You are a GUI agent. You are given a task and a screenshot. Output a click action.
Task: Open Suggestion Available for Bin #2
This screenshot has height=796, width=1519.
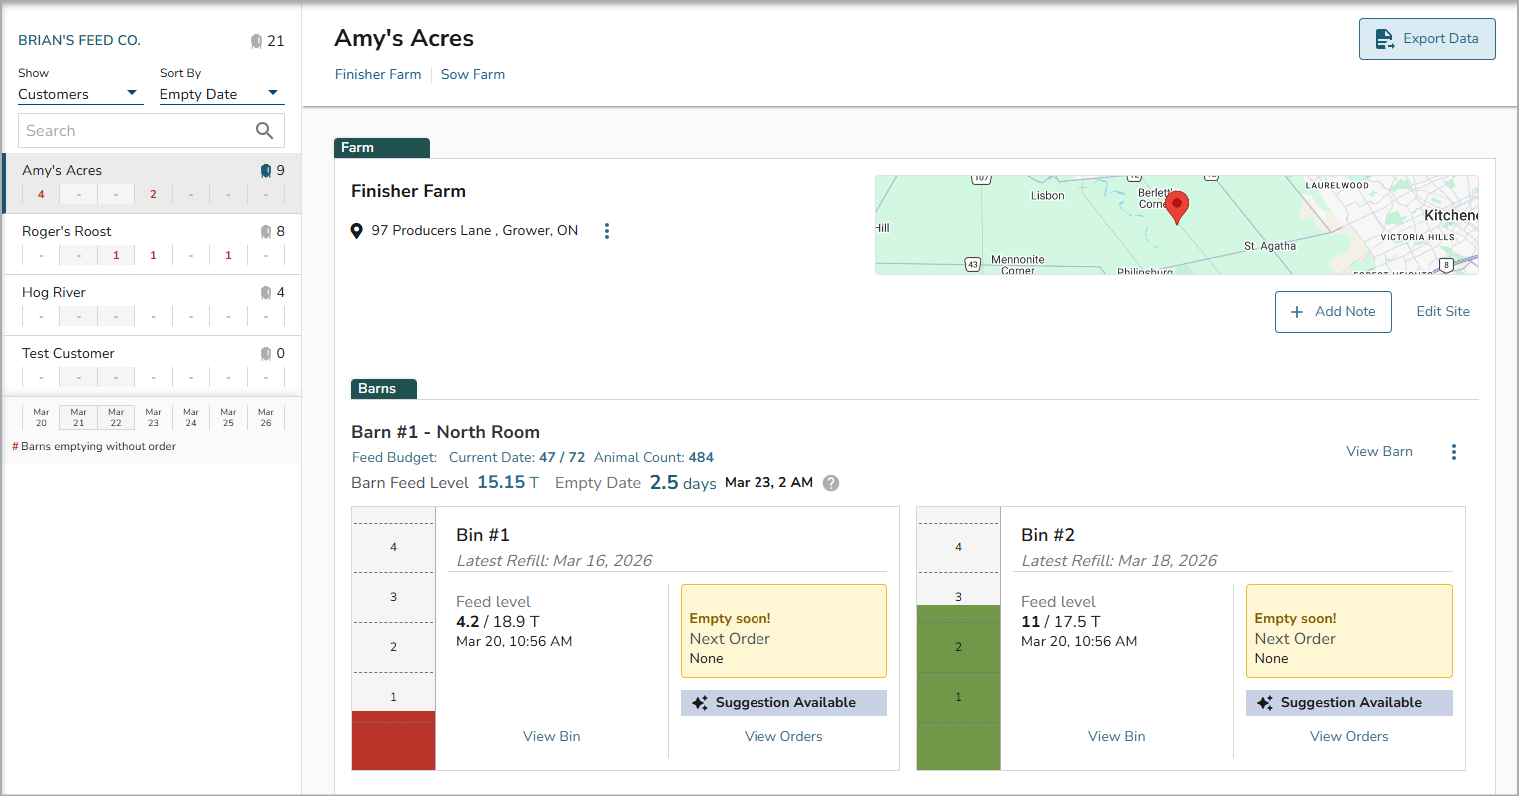(x=1349, y=703)
